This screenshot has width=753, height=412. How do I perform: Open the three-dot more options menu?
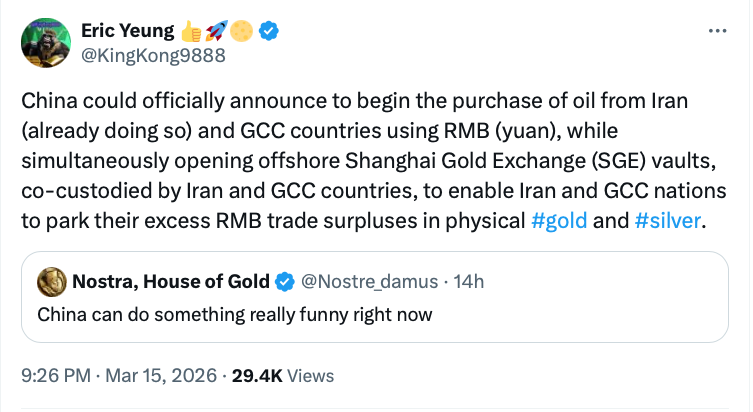pos(716,31)
